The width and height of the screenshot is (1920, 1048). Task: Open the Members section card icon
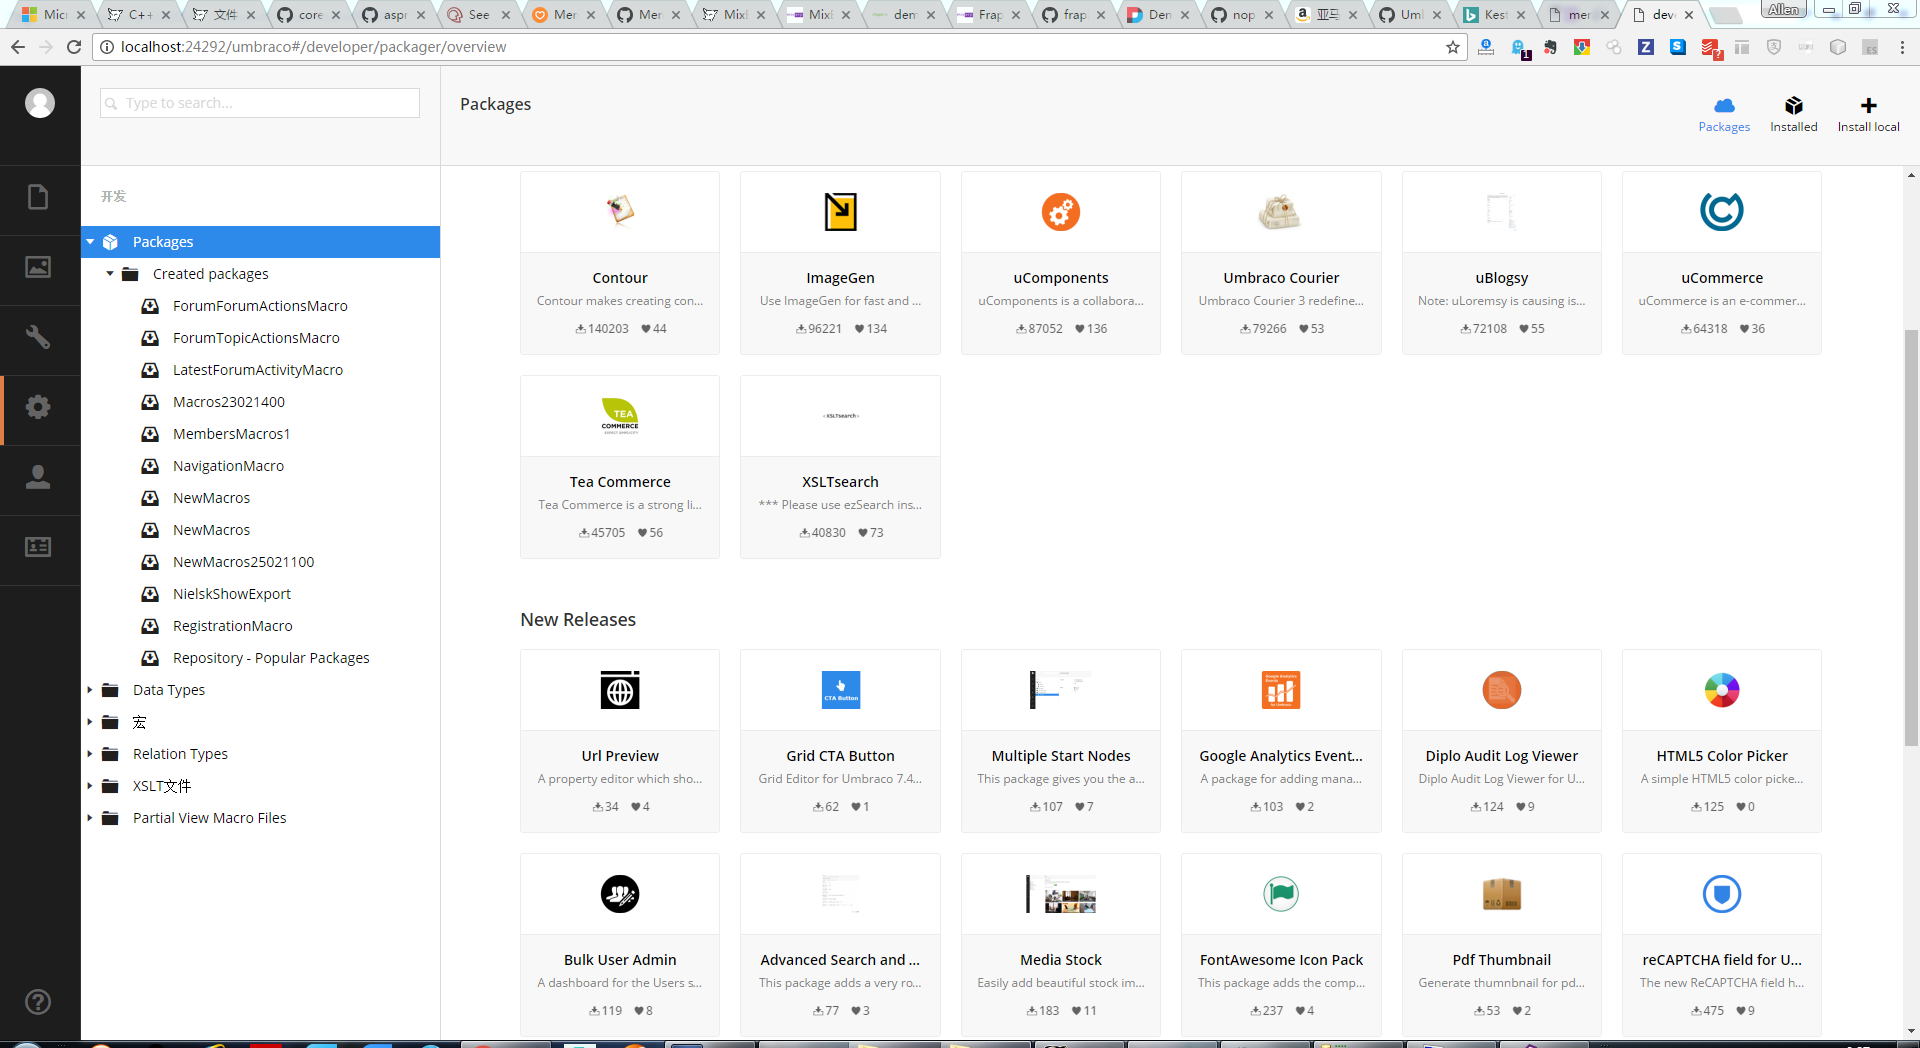click(38, 547)
